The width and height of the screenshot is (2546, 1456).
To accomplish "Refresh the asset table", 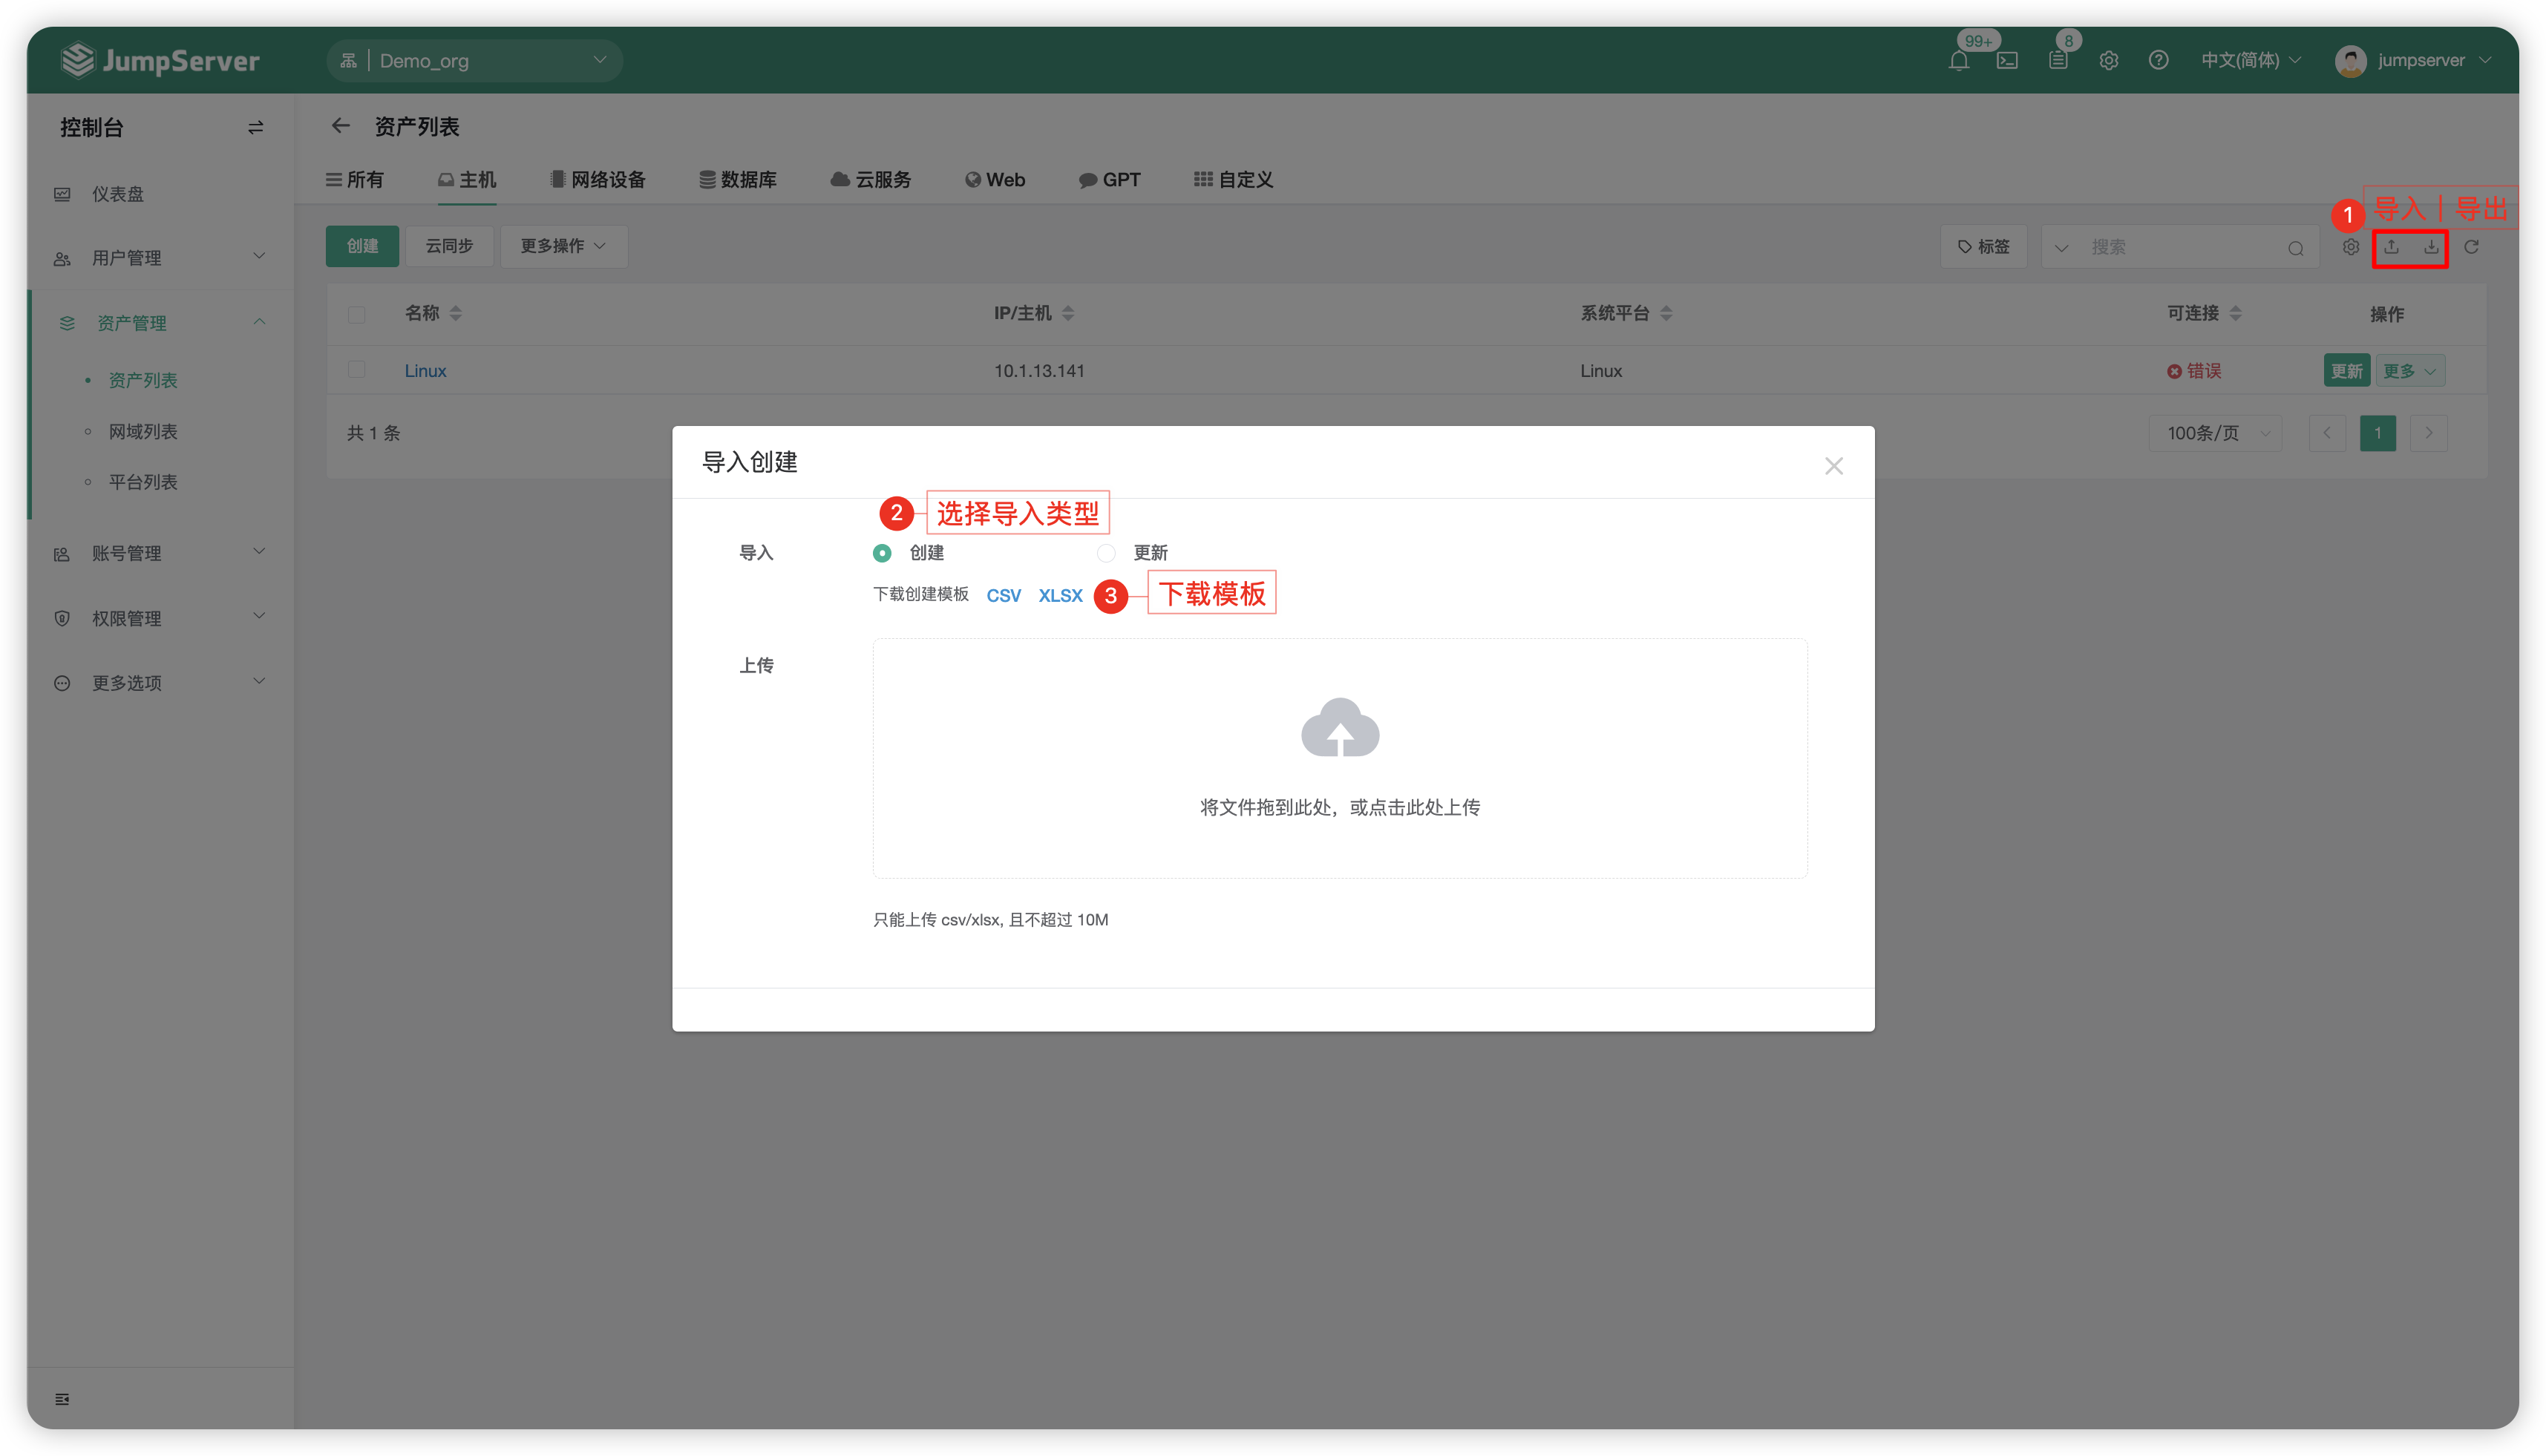I will [2471, 247].
